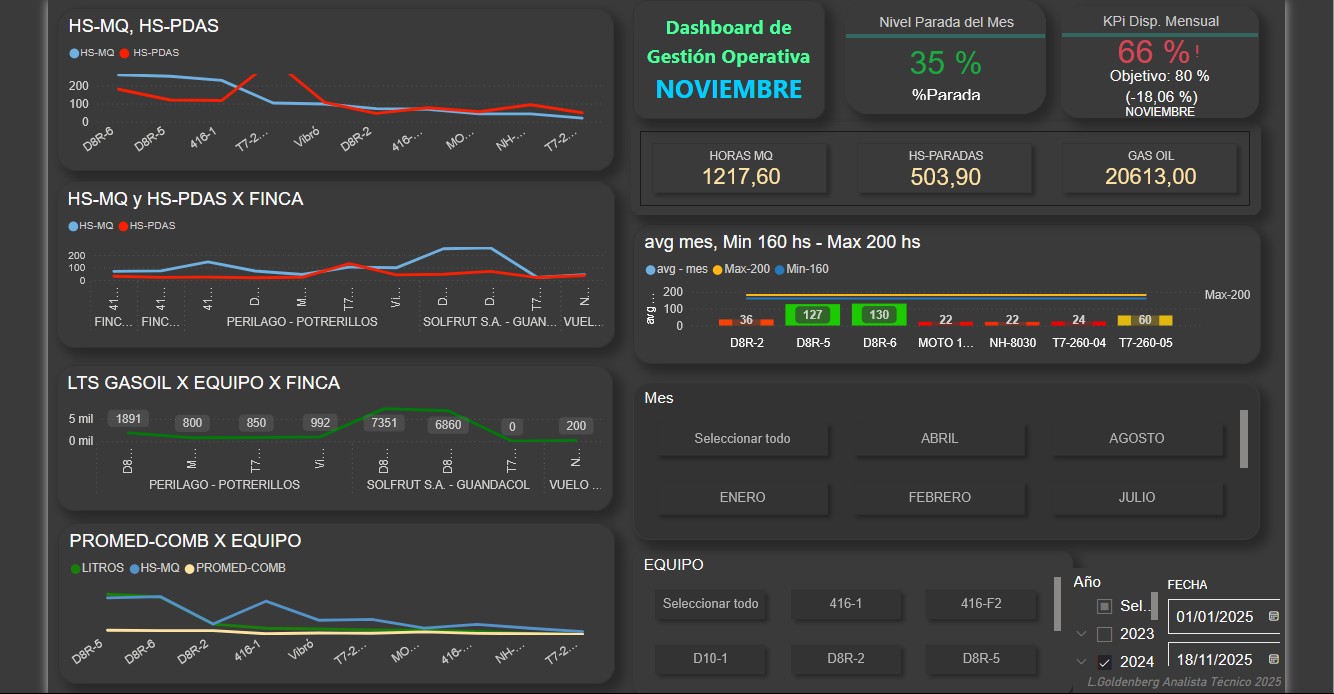Toggle the Sel.. select-all checkbox under Año

point(1104,606)
